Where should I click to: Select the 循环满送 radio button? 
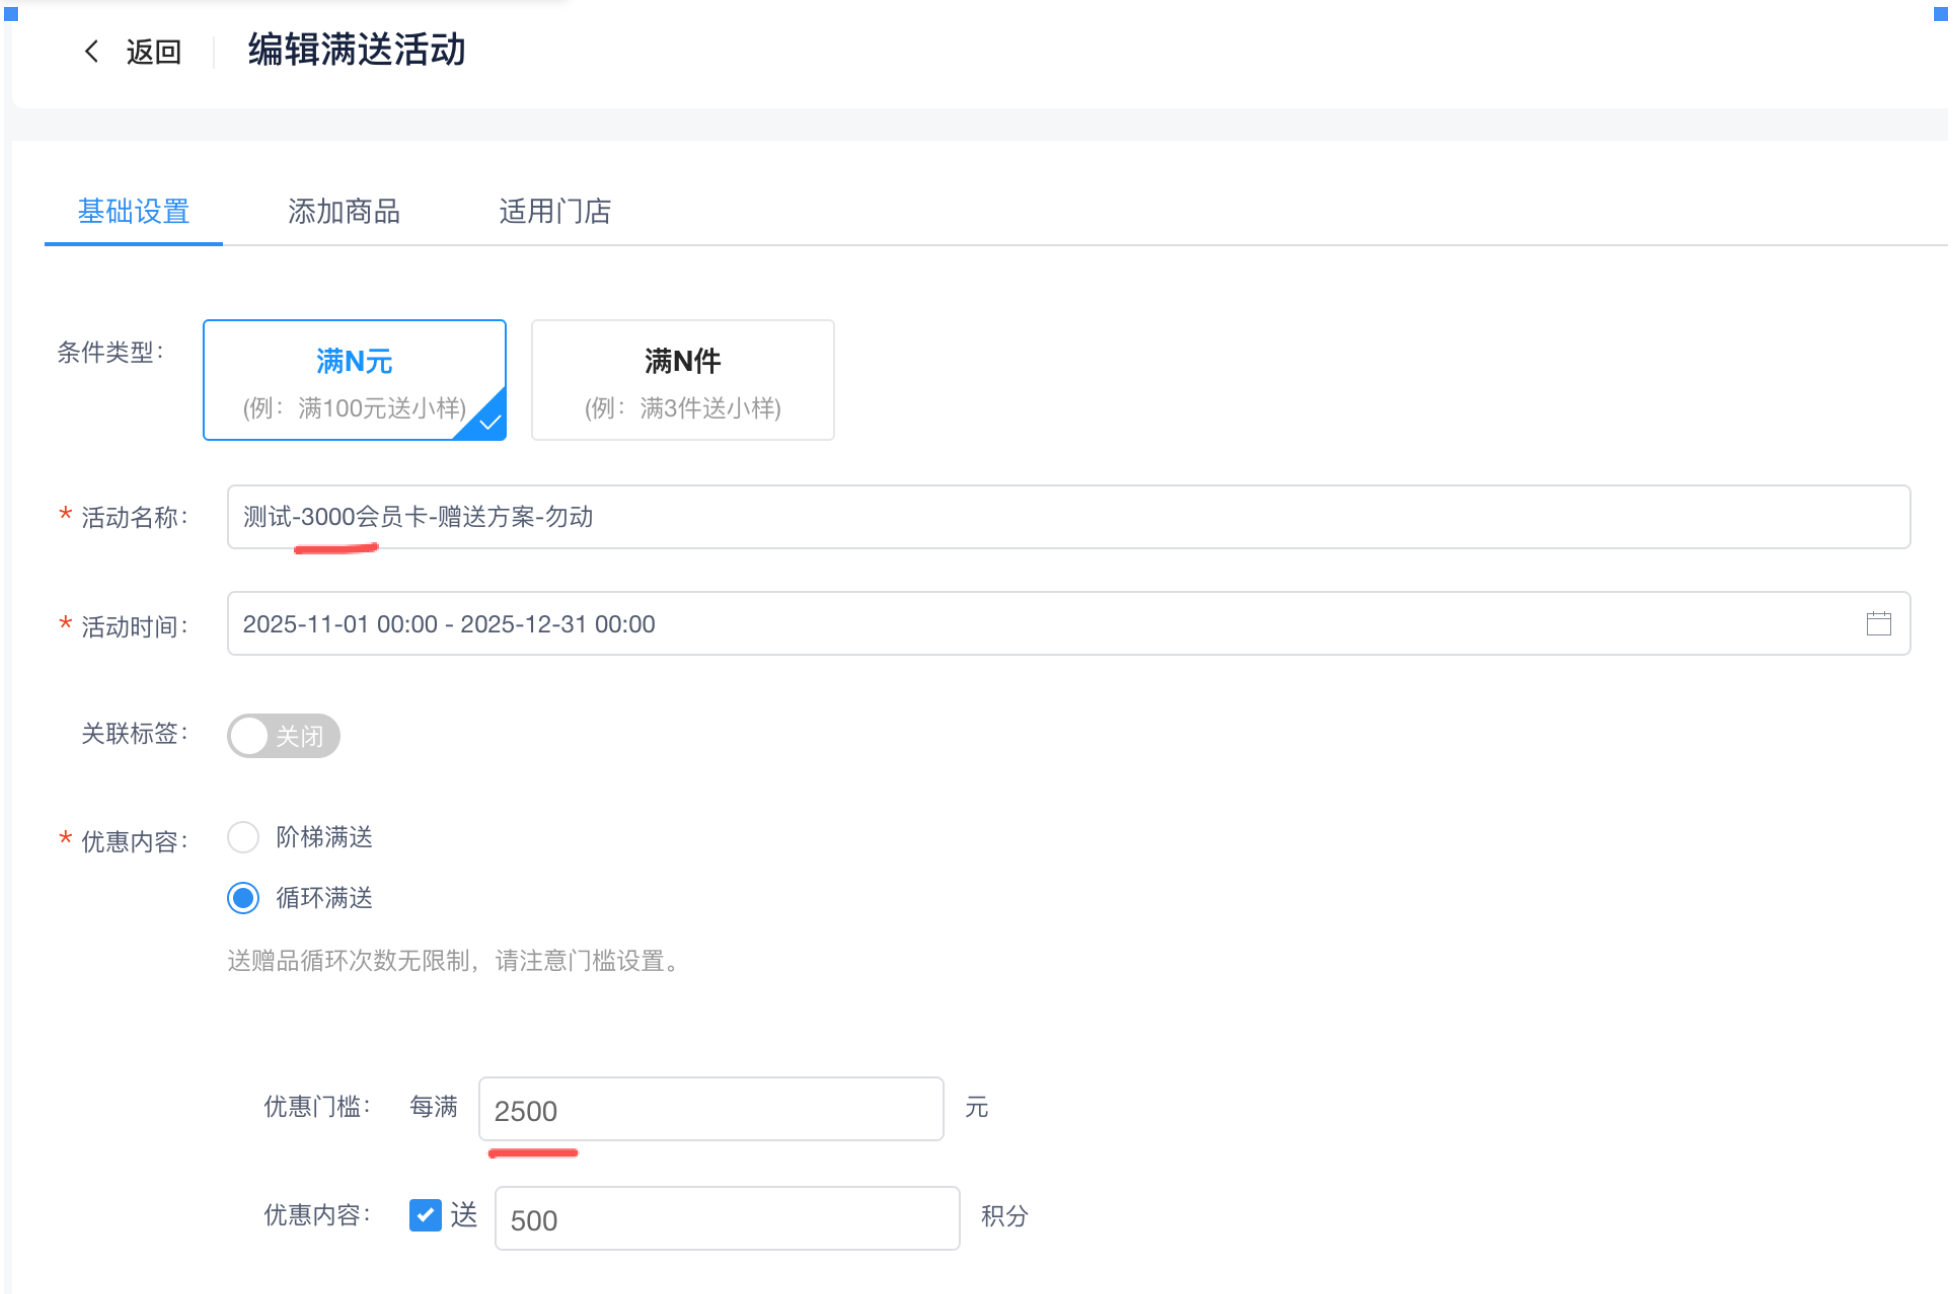point(243,898)
